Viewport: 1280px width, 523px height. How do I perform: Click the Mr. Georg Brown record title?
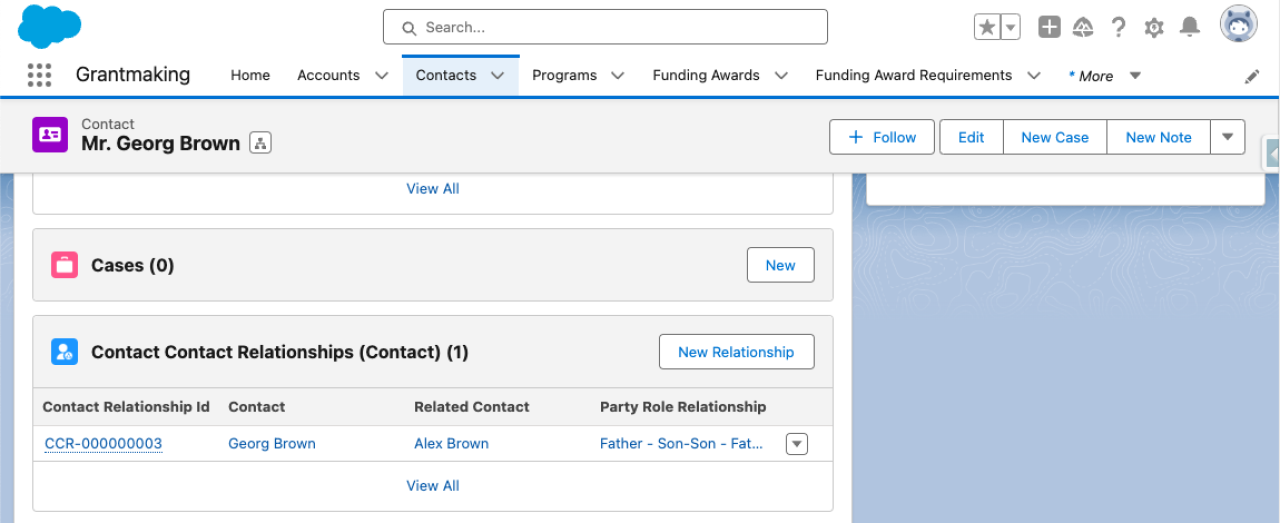pos(161,144)
